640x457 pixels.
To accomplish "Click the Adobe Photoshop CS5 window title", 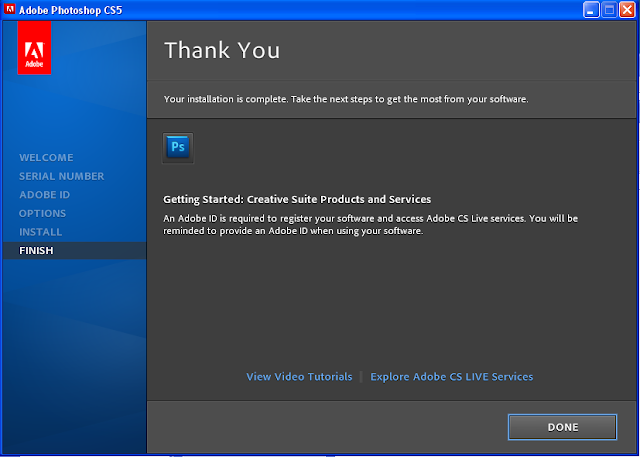I will (71, 10).
